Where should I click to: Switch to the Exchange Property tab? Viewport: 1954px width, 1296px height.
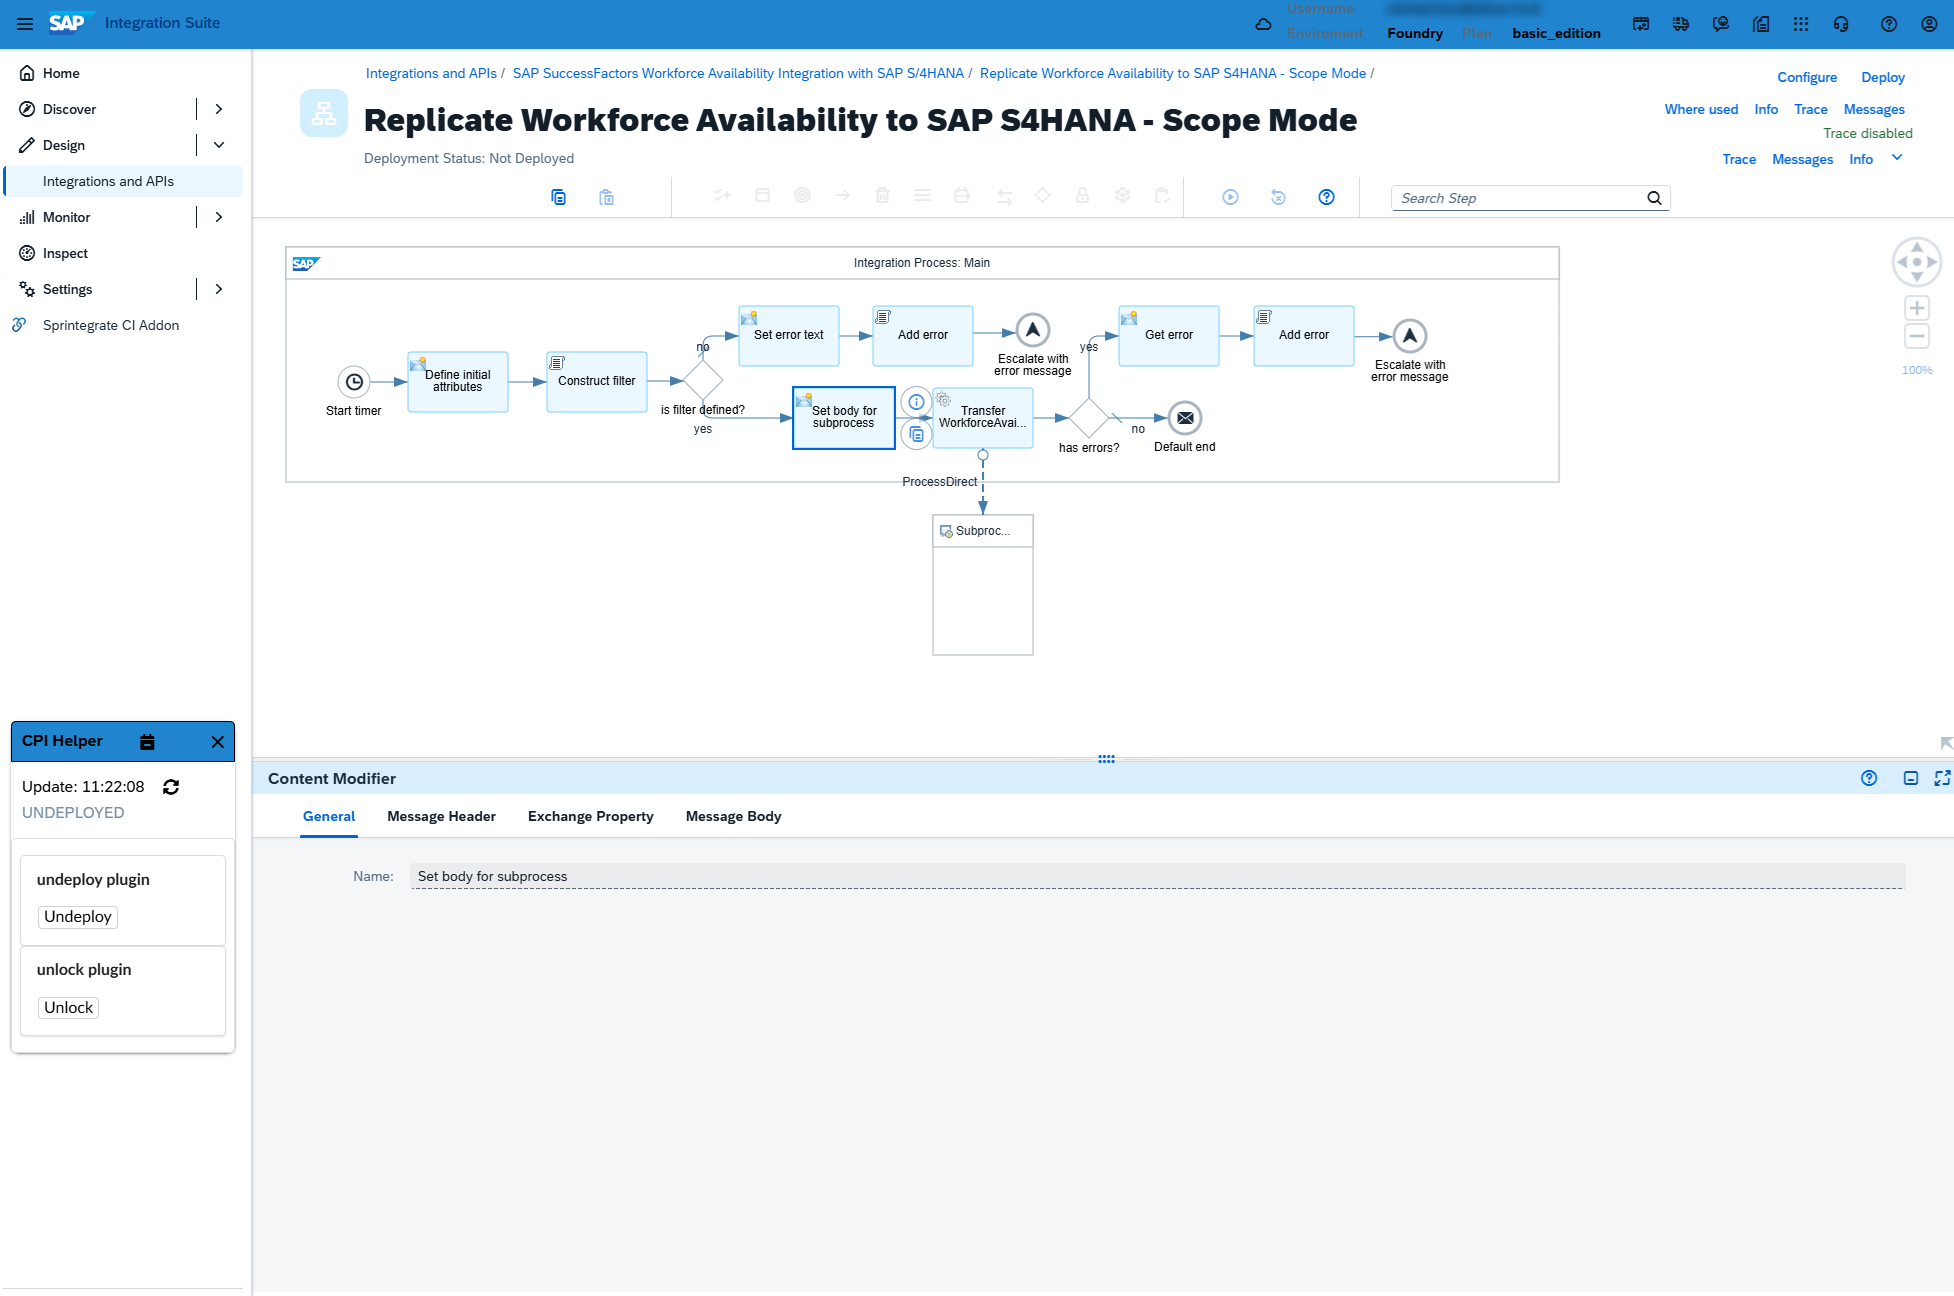(591, 816)
